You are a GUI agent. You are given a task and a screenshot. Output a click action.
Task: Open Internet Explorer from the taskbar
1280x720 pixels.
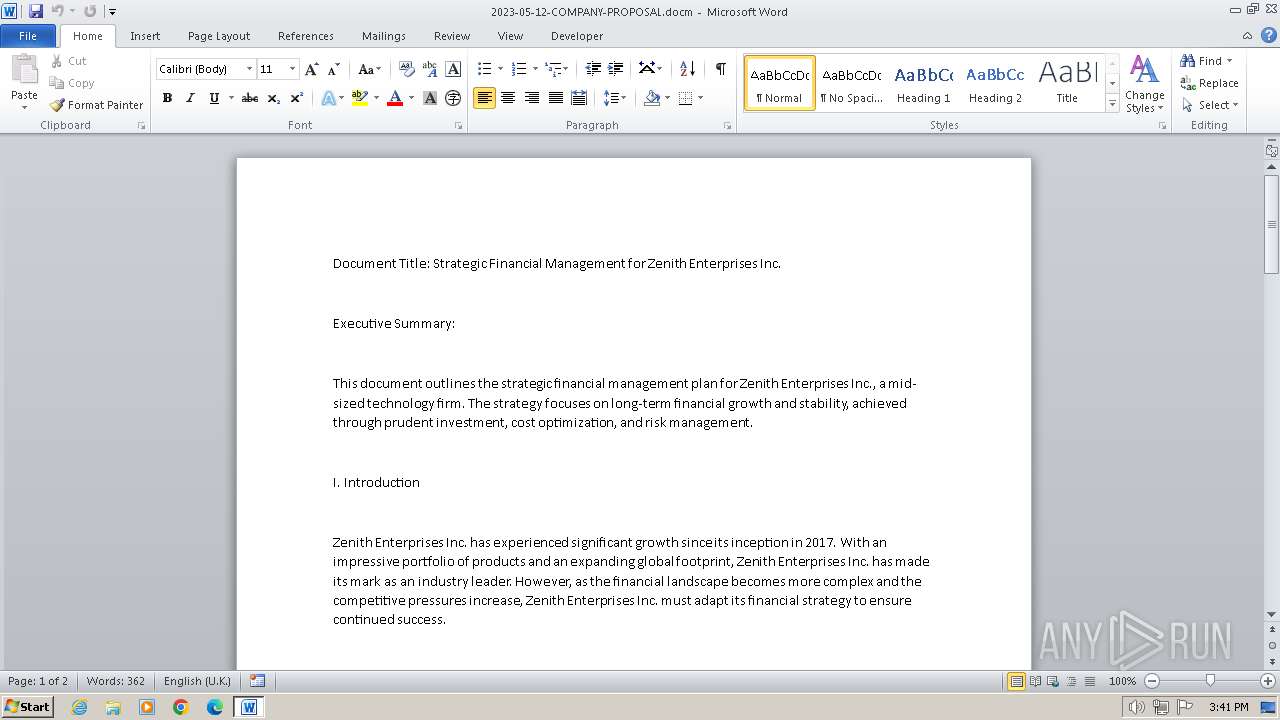(x=79, y=707)
